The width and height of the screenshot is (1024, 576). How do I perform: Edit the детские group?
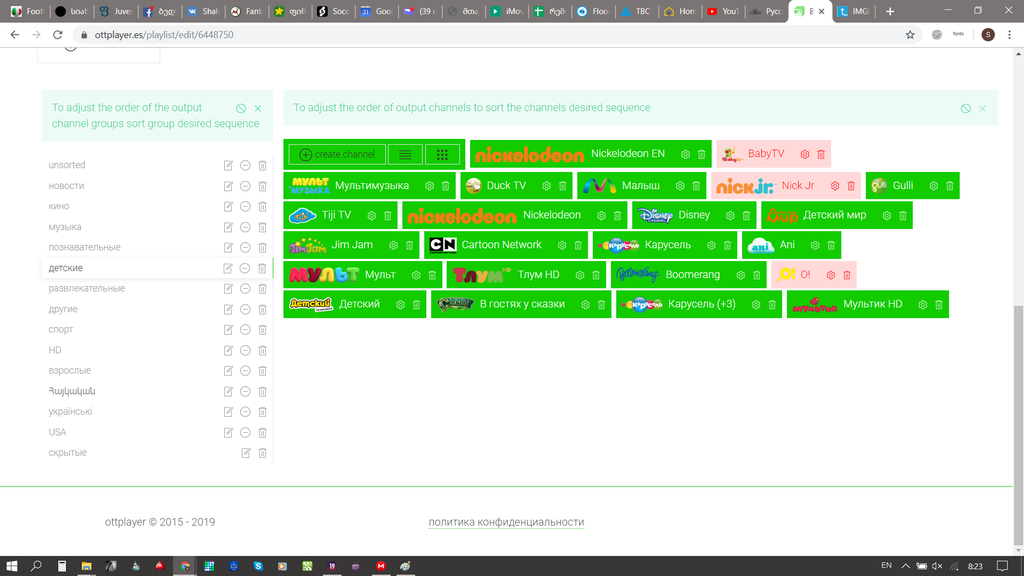click(x=228, y=268)
